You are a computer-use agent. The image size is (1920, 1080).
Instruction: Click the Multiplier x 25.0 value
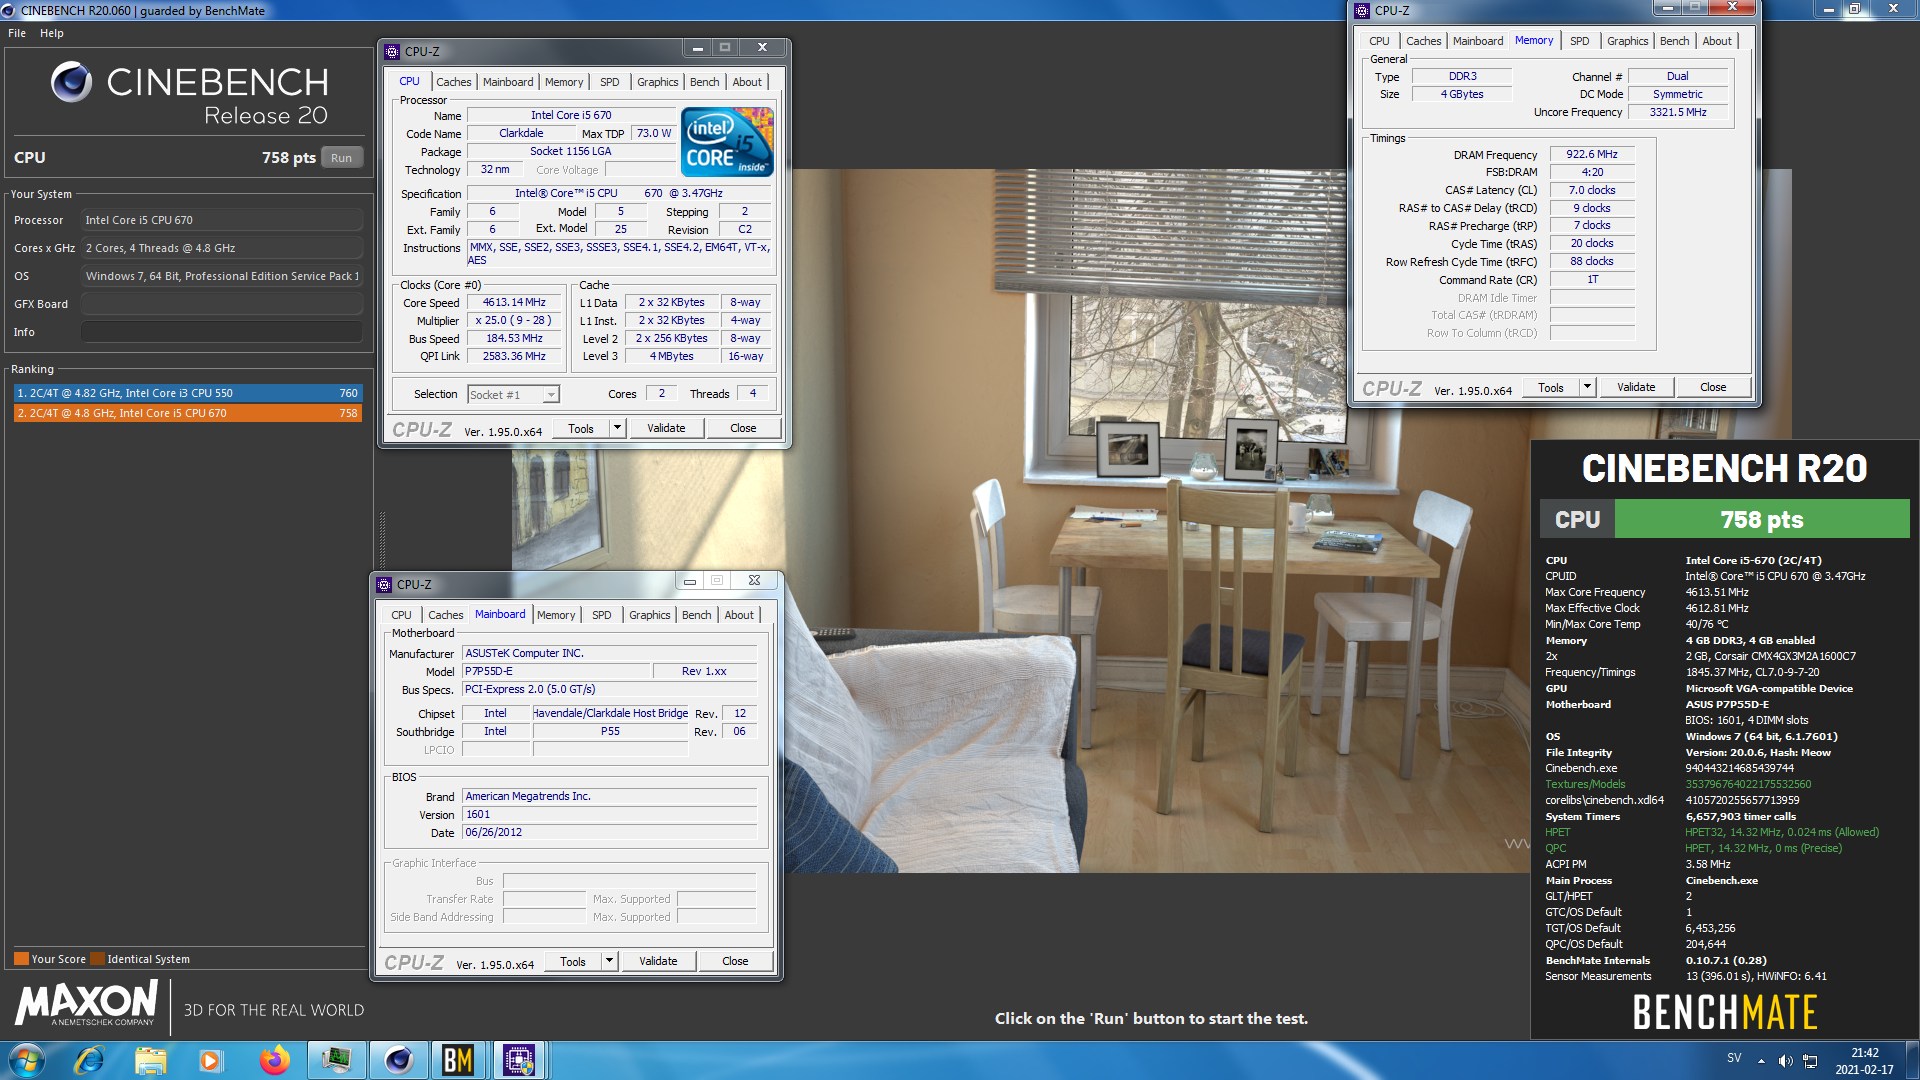pyautogui.click(x=514, y=320)
